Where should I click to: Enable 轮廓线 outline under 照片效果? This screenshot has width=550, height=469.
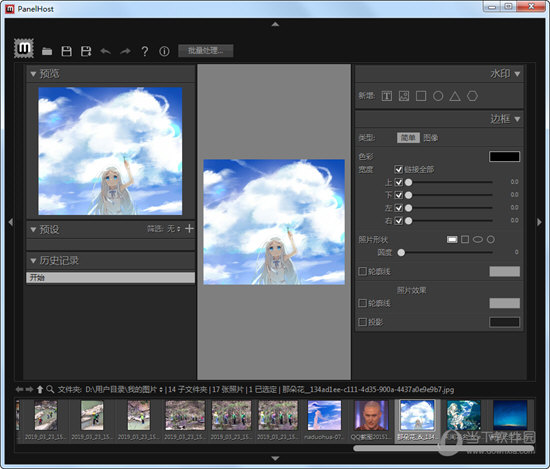[x=362, y=303]
